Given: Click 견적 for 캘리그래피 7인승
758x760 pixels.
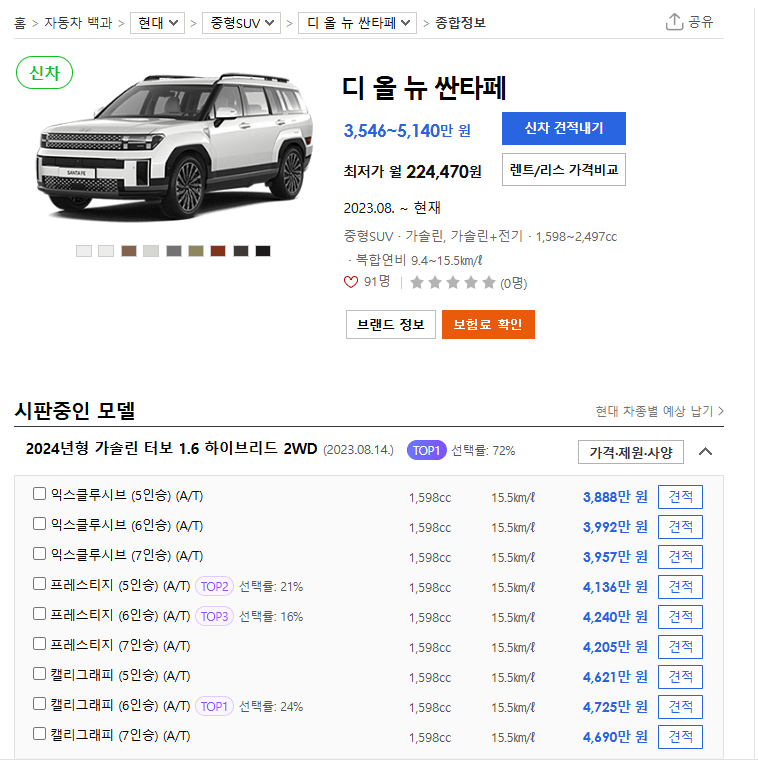Looking at the screenshot, I should click(x=680, y=737).
